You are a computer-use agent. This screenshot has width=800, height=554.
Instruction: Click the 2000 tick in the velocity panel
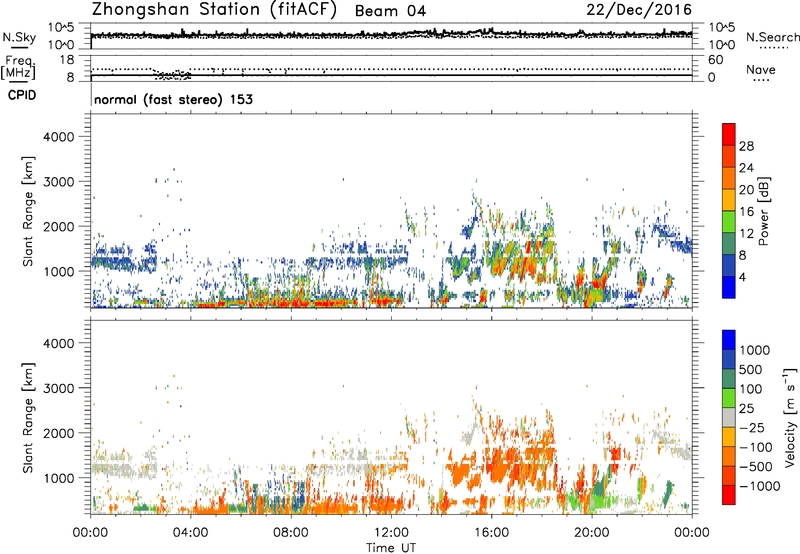point(59,433)
